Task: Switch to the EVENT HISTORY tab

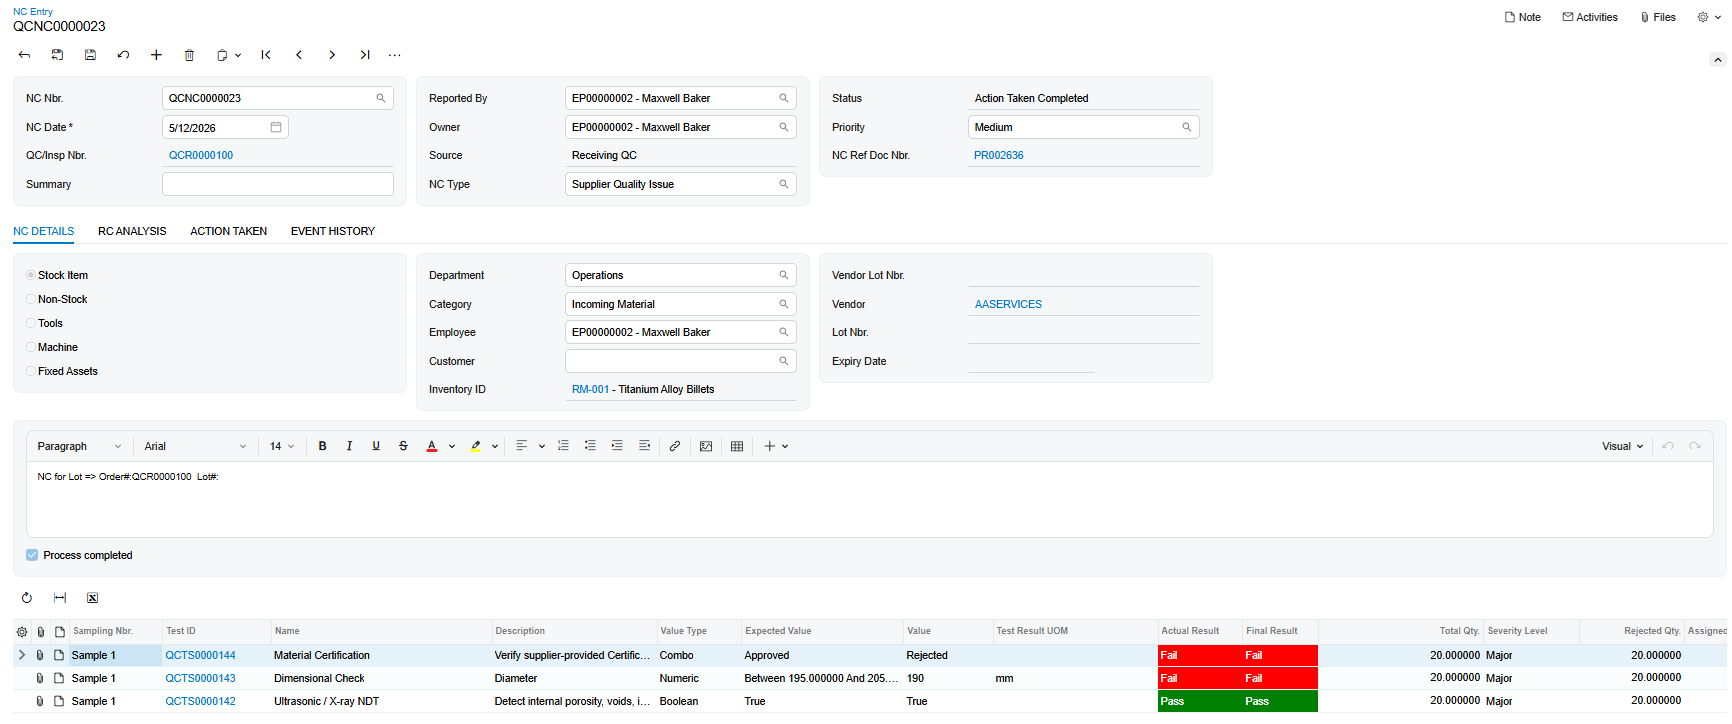Action: [x=333, y=231]
